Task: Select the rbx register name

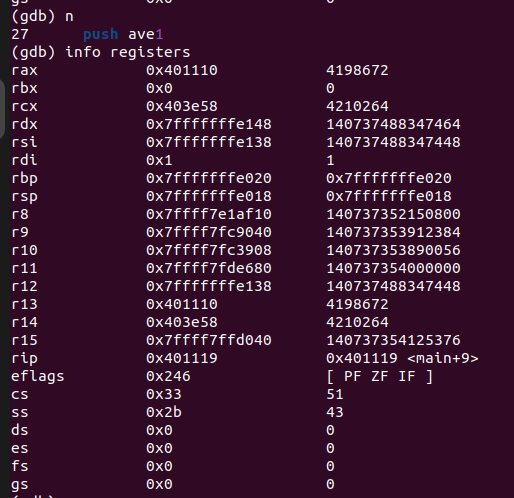Action: pyautogui.click(x=24, y=88)
